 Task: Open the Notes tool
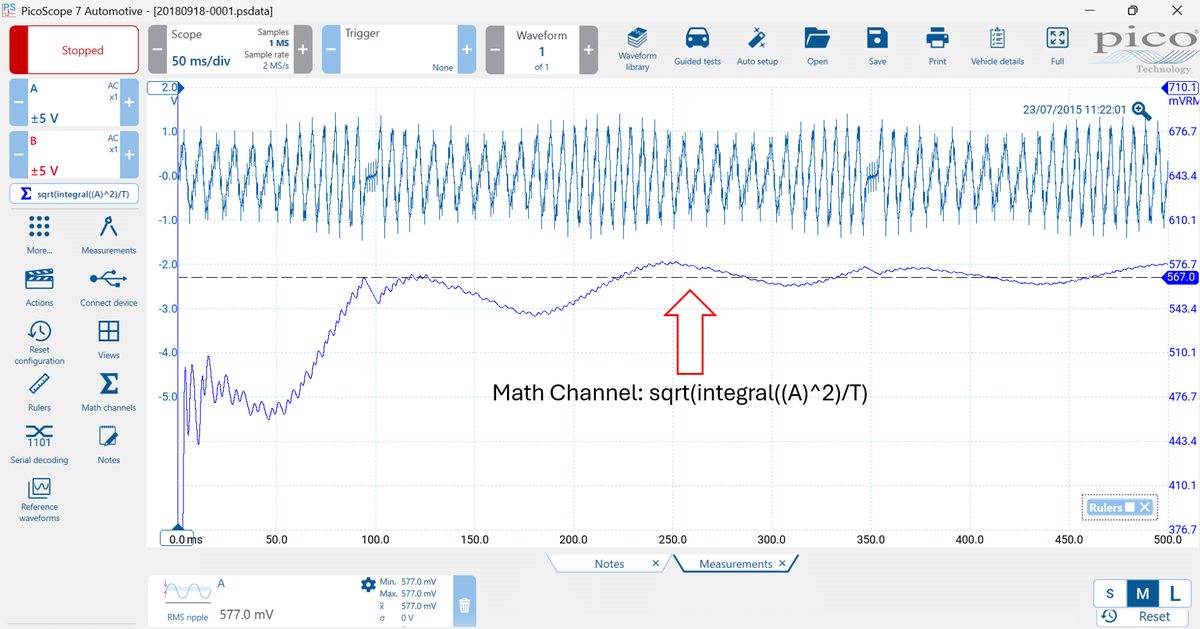pos(109,445)
